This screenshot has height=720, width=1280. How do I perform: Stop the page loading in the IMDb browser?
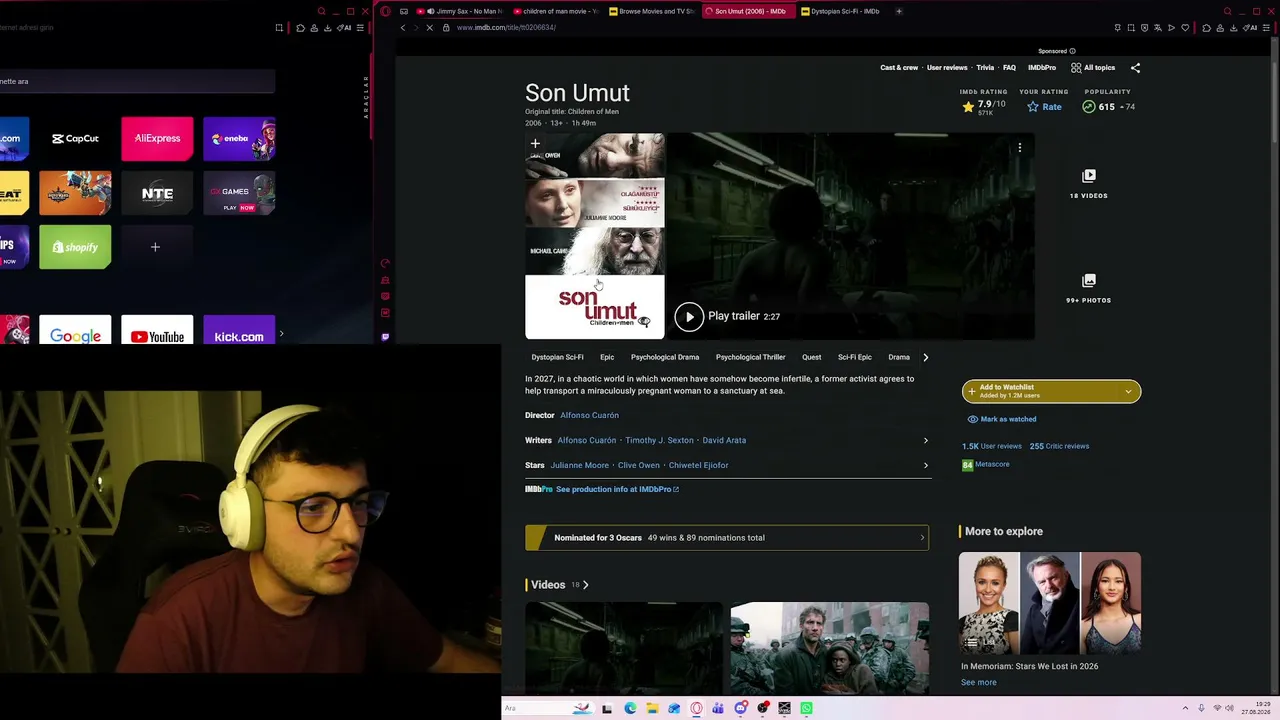pyautogui.click(x=430, y=28)
